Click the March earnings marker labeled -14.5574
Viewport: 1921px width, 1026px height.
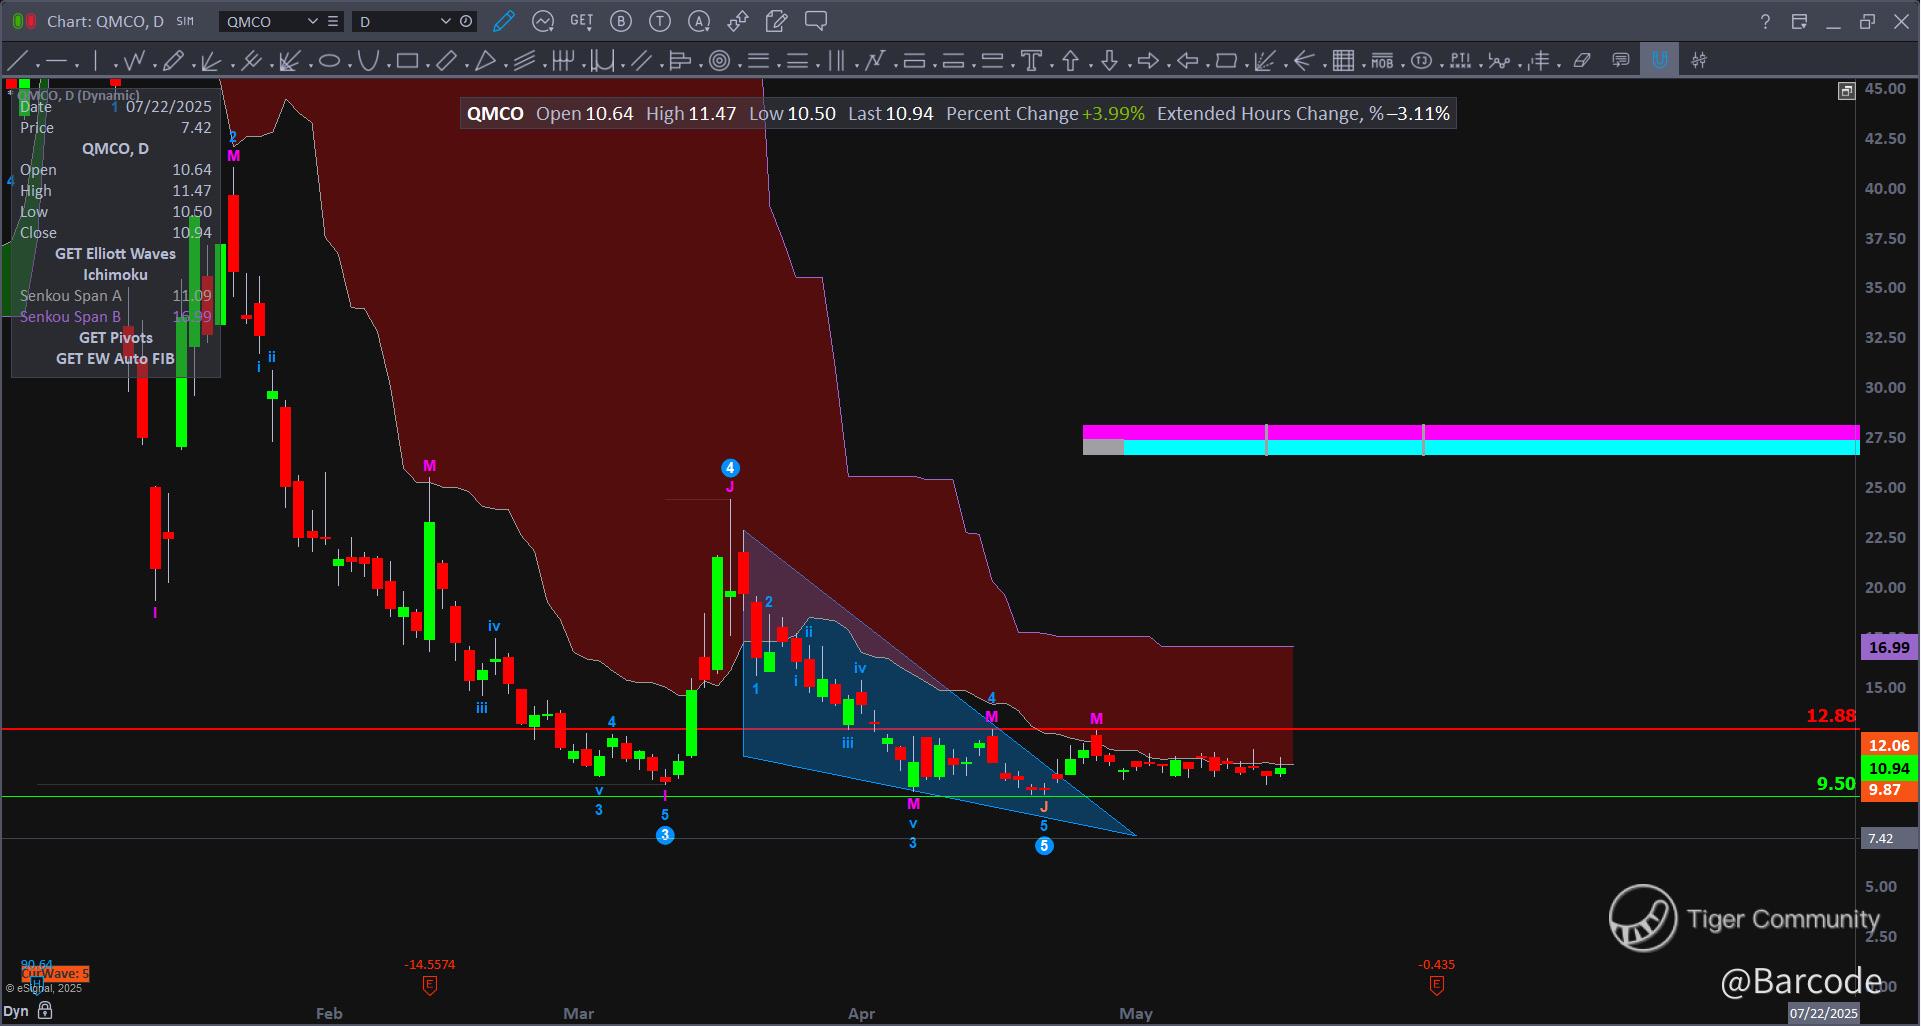(429, 985)
